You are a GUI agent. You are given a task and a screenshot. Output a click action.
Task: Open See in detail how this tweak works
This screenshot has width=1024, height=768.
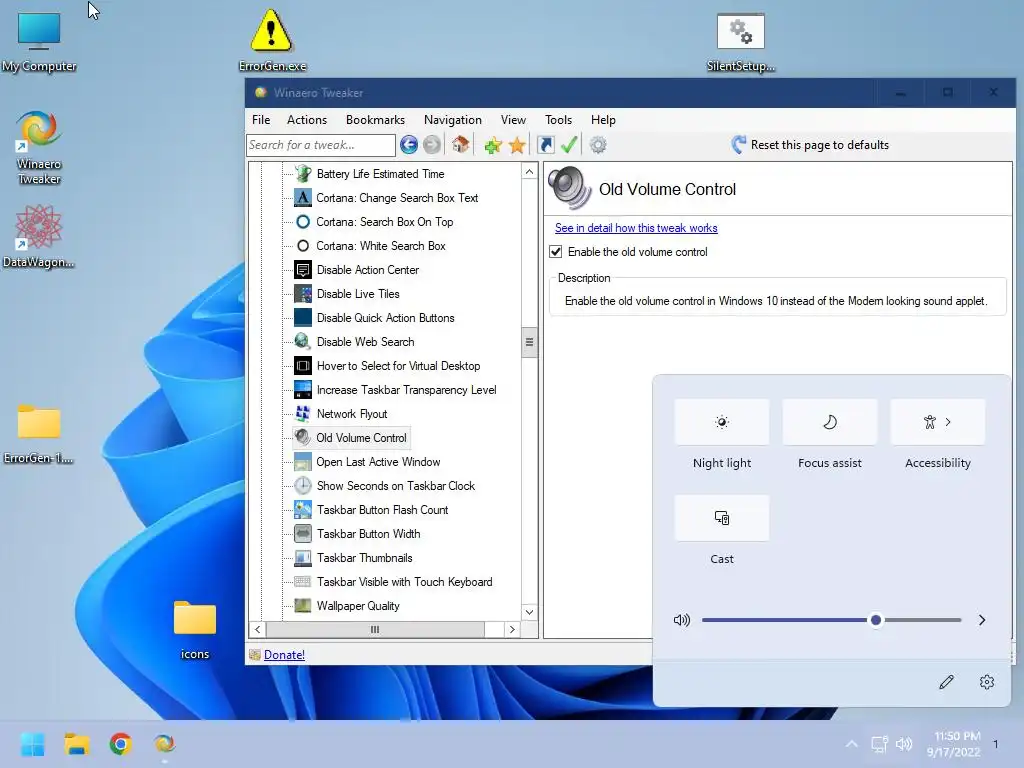(x=636, y=228)
